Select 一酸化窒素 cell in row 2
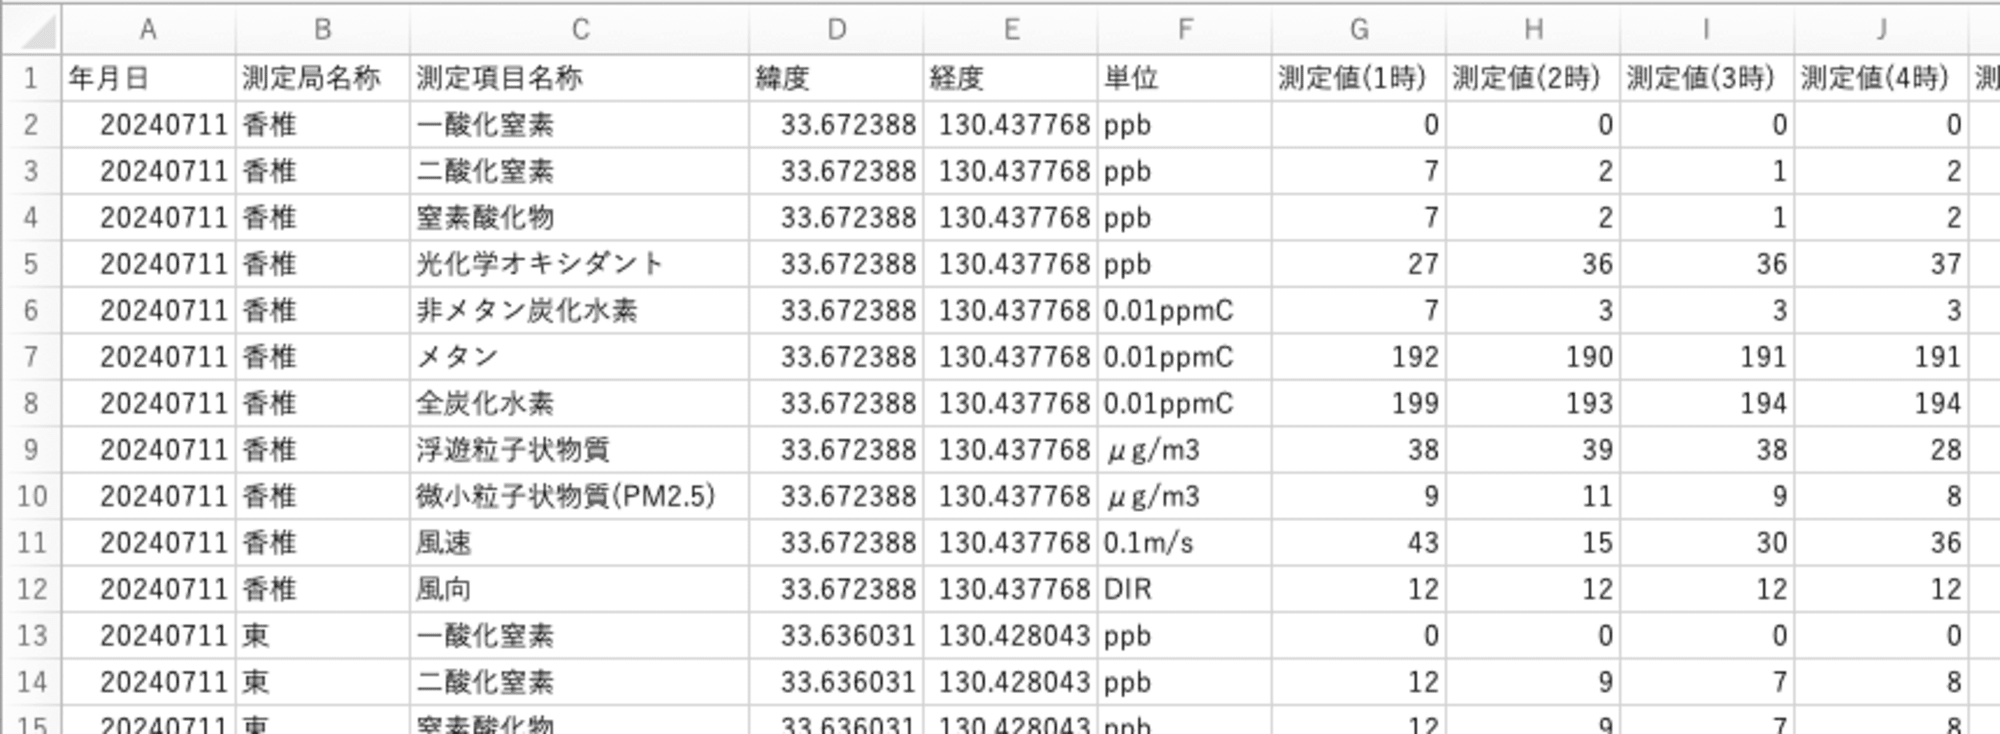 coord(579,124)
